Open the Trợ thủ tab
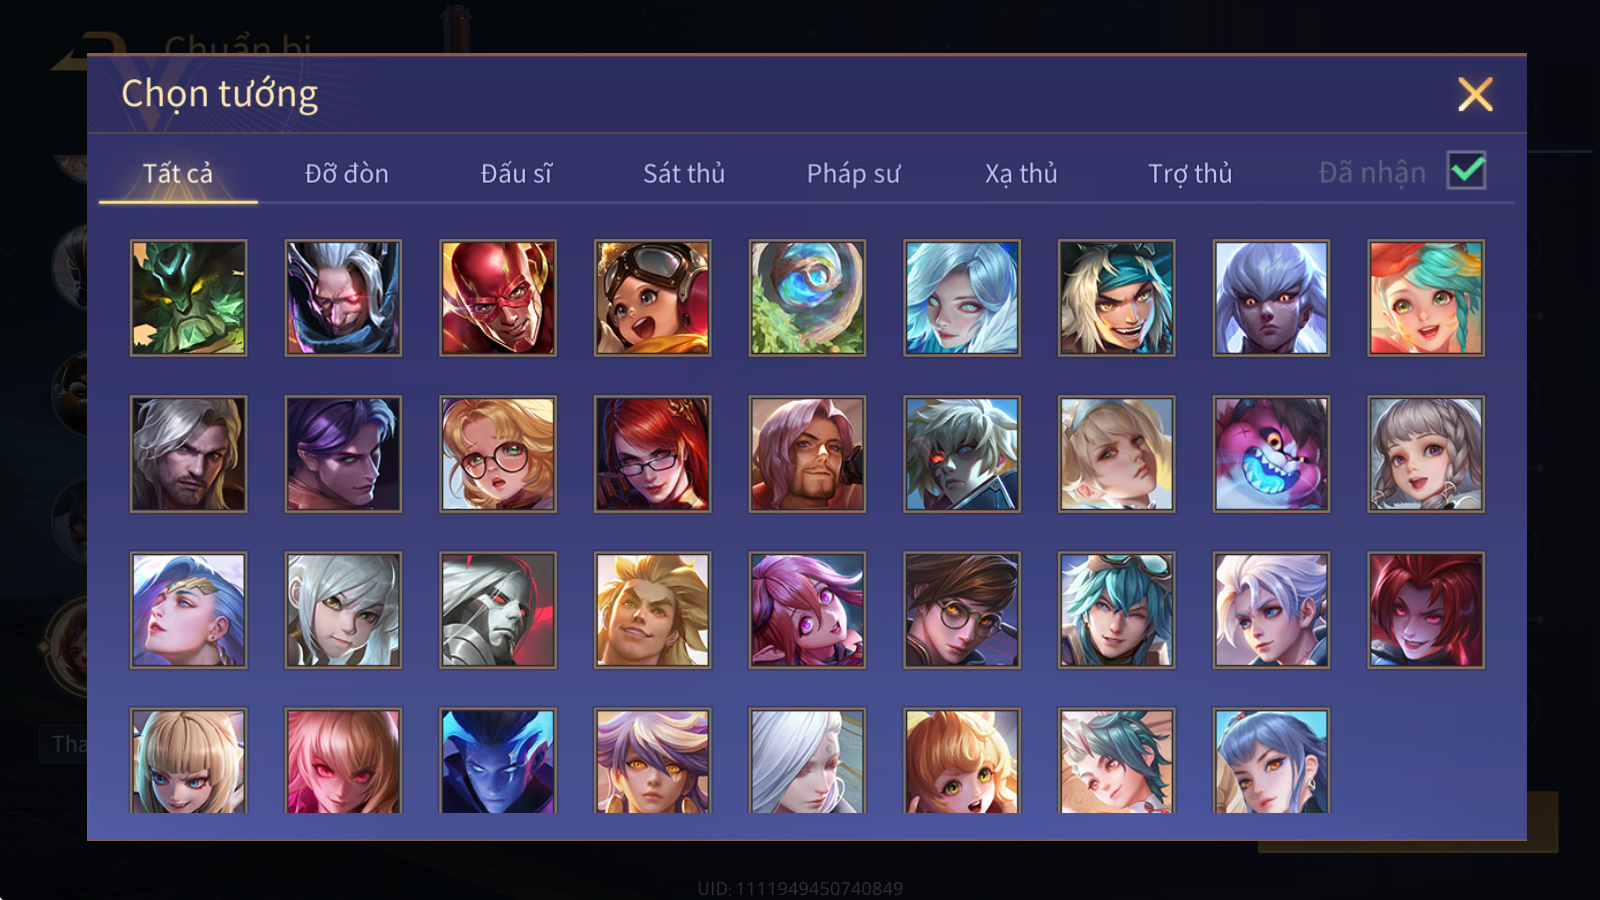Viewport: 1600px width, 900px height. 1190,174
